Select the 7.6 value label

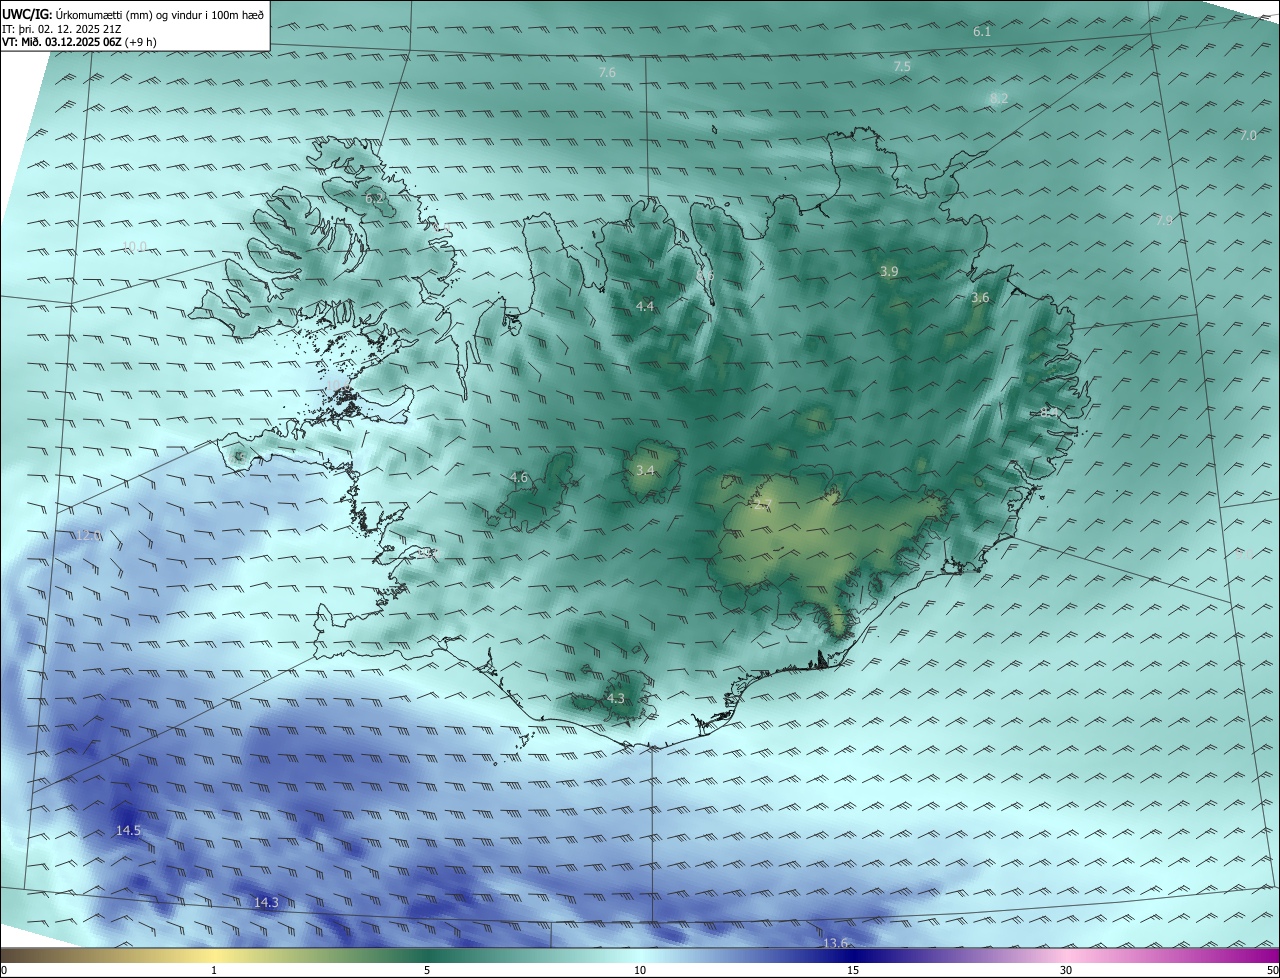tap(607, 72)
